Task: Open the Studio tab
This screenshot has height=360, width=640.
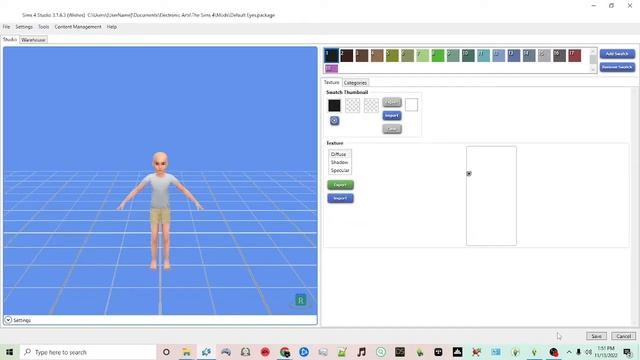Action: tap(10, 40)
